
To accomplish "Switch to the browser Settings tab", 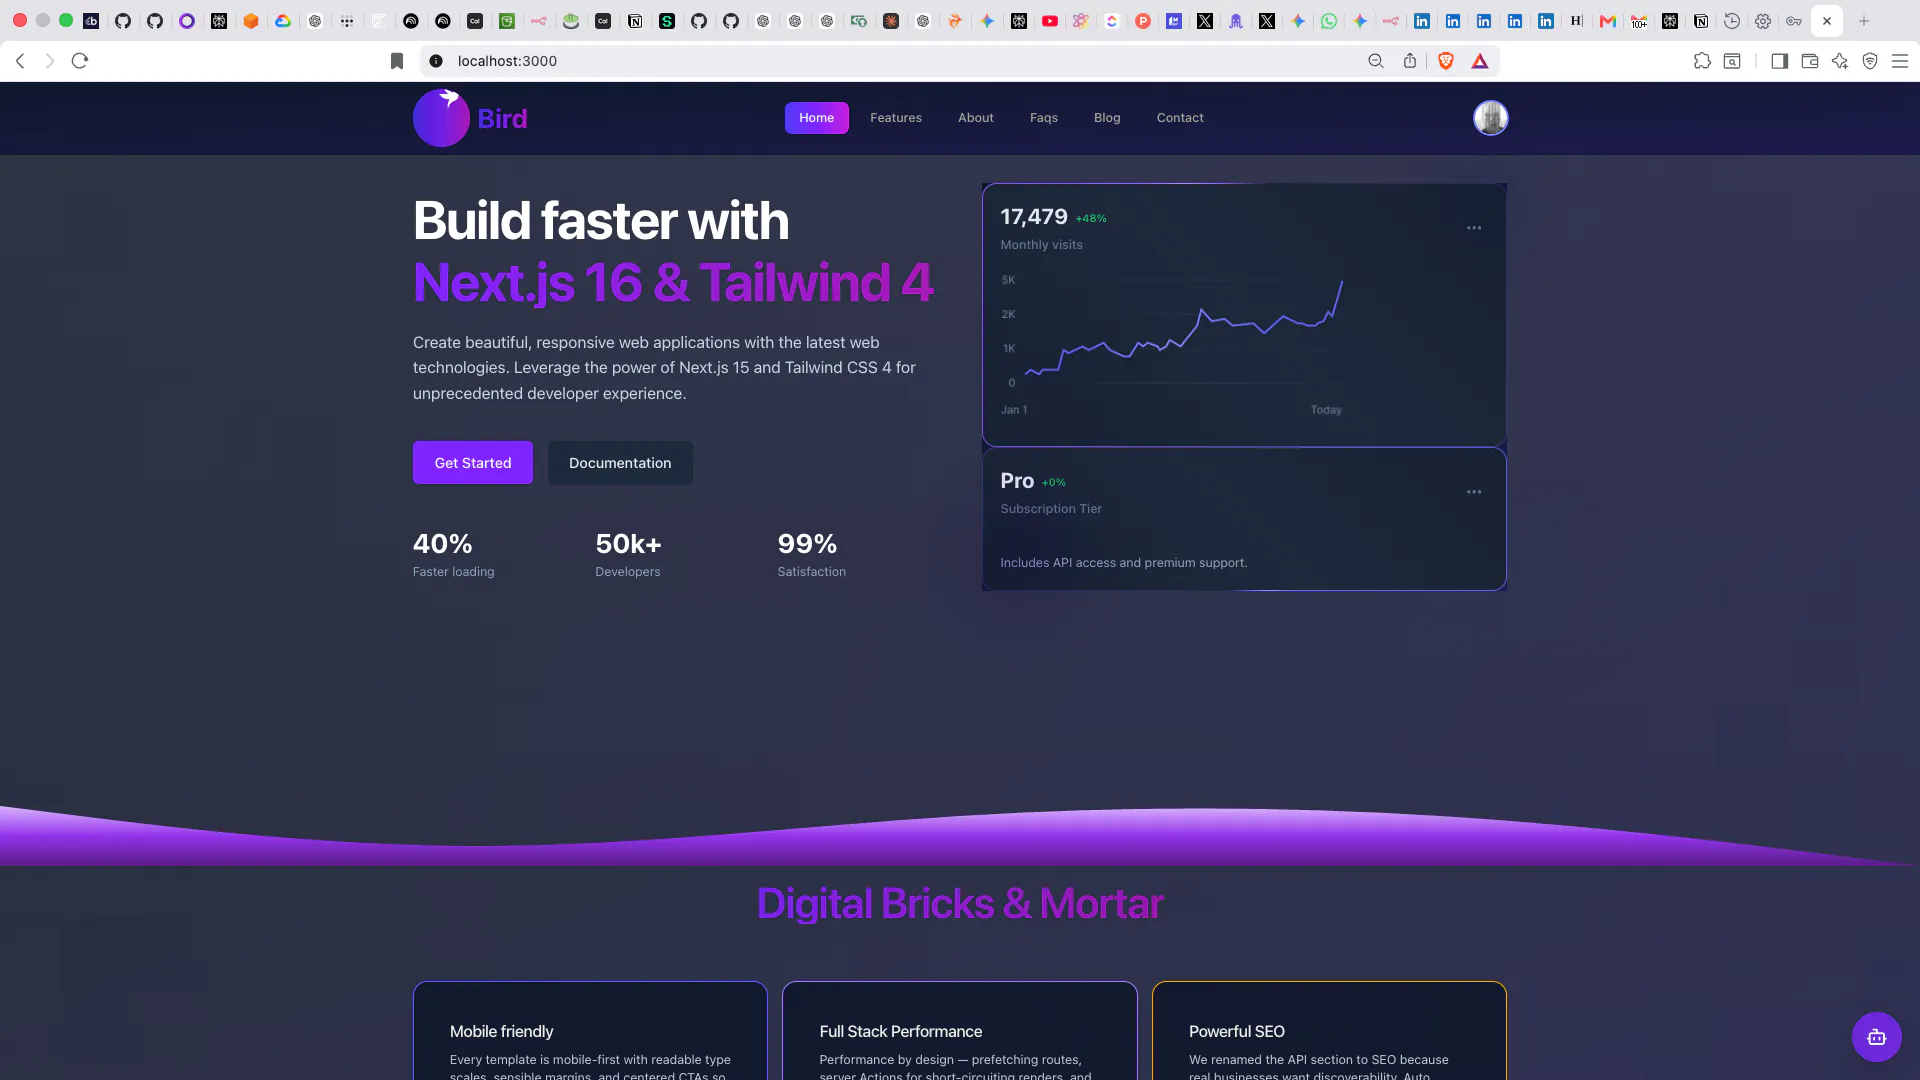I will [x=1763, y=21].
